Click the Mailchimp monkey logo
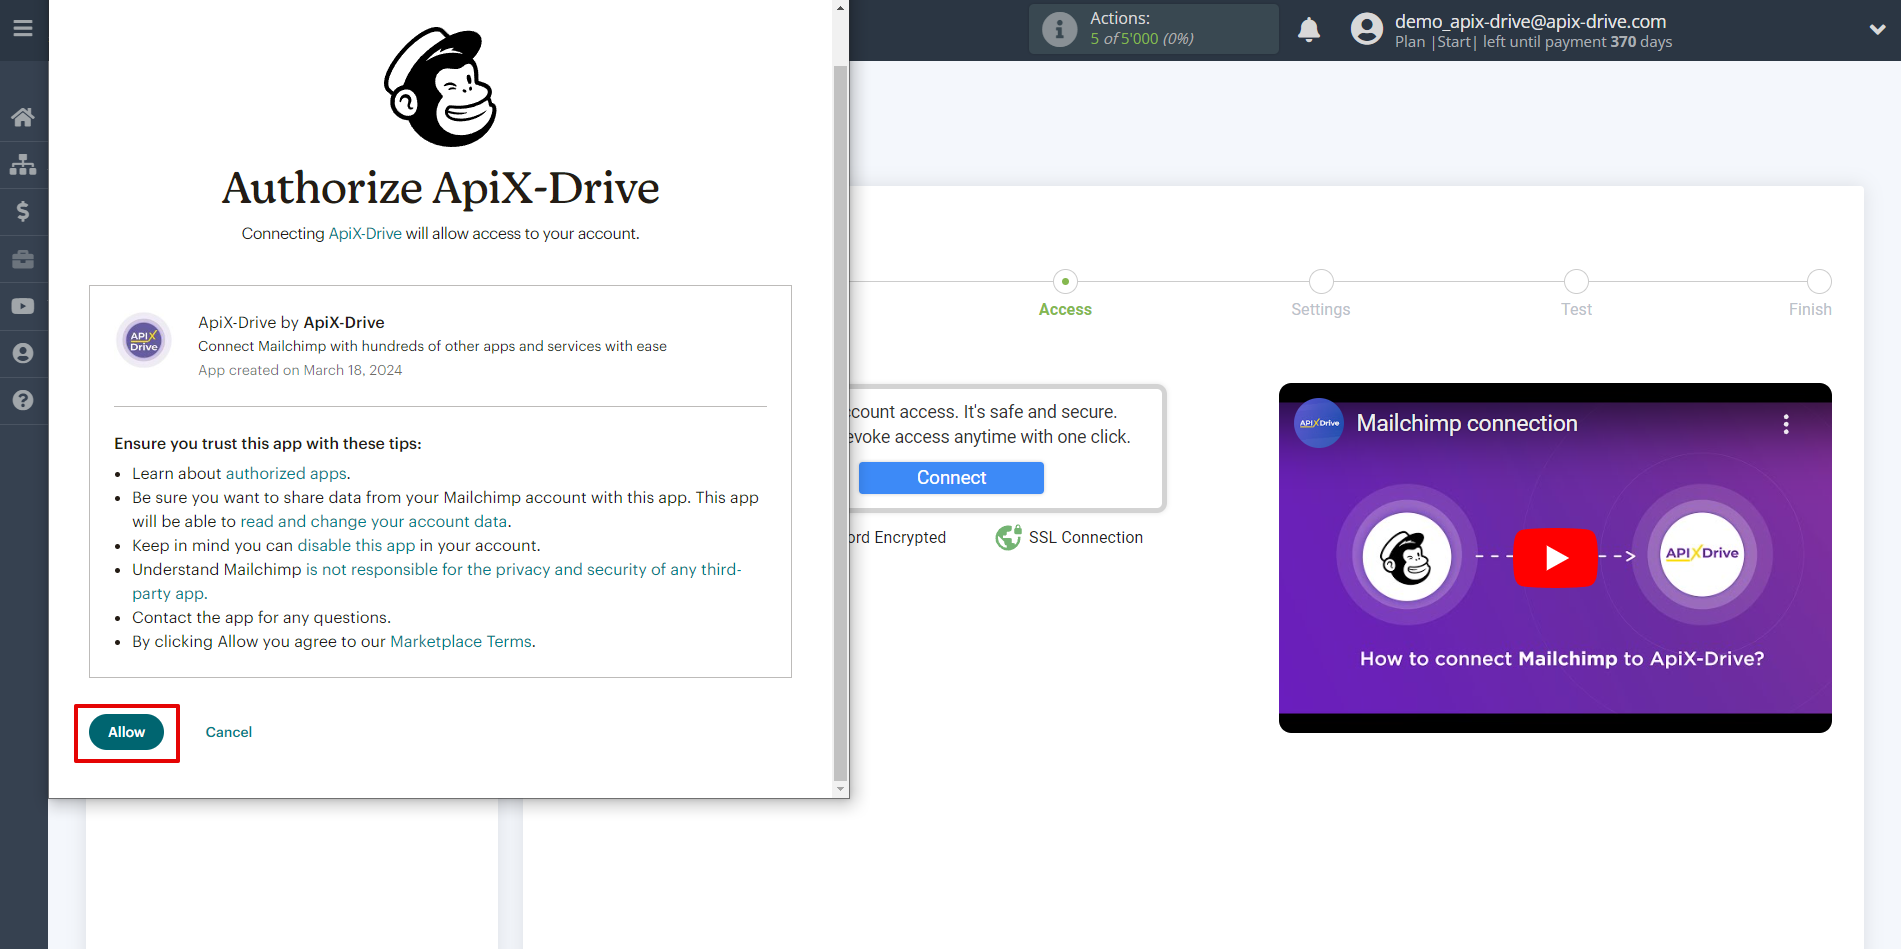This screenshot has height=949, width=1901. [441, 87]
